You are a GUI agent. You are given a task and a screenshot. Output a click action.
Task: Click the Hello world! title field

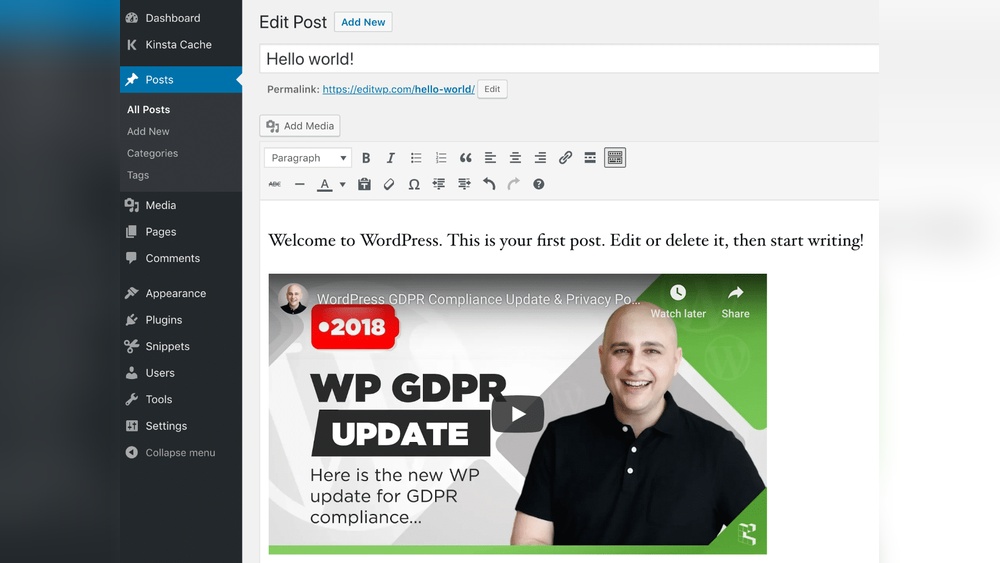(x=569, y=59)
